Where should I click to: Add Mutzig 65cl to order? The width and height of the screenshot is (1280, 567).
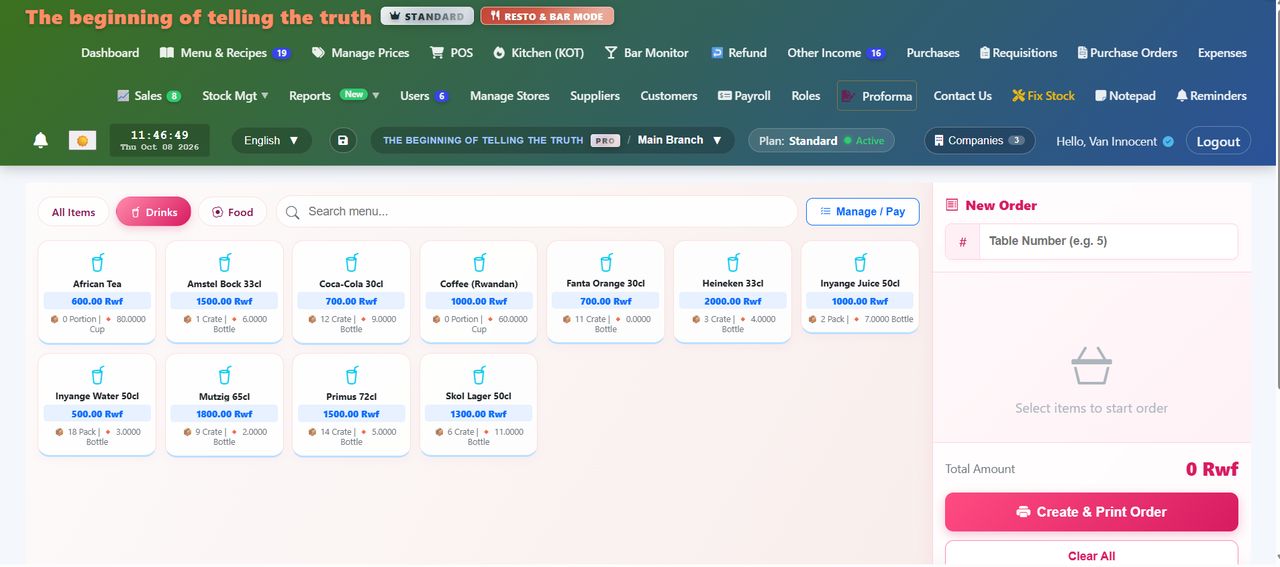point(224,404)
